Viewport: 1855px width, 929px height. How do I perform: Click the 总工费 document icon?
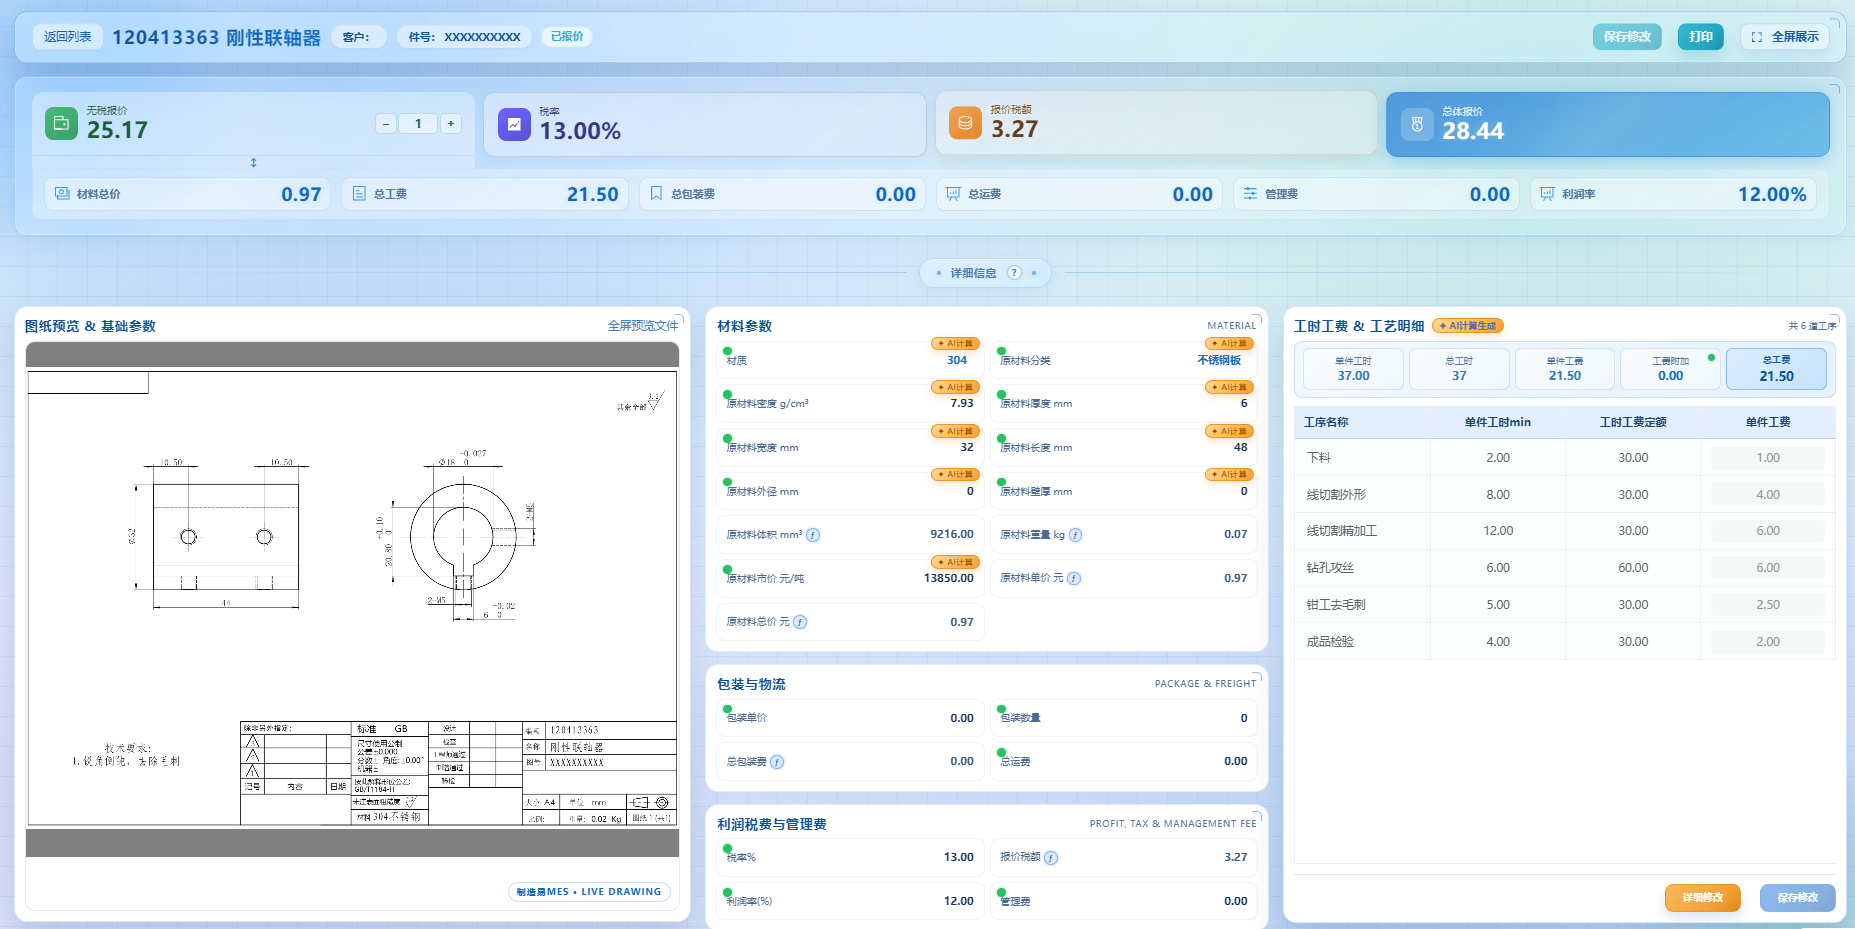[360, 193]
